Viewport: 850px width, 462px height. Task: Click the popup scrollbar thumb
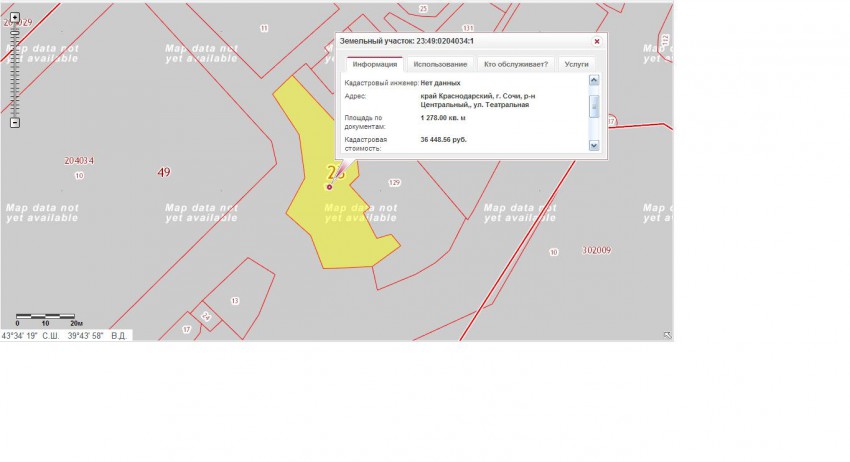pyautogui.click(x=594, y=106)
